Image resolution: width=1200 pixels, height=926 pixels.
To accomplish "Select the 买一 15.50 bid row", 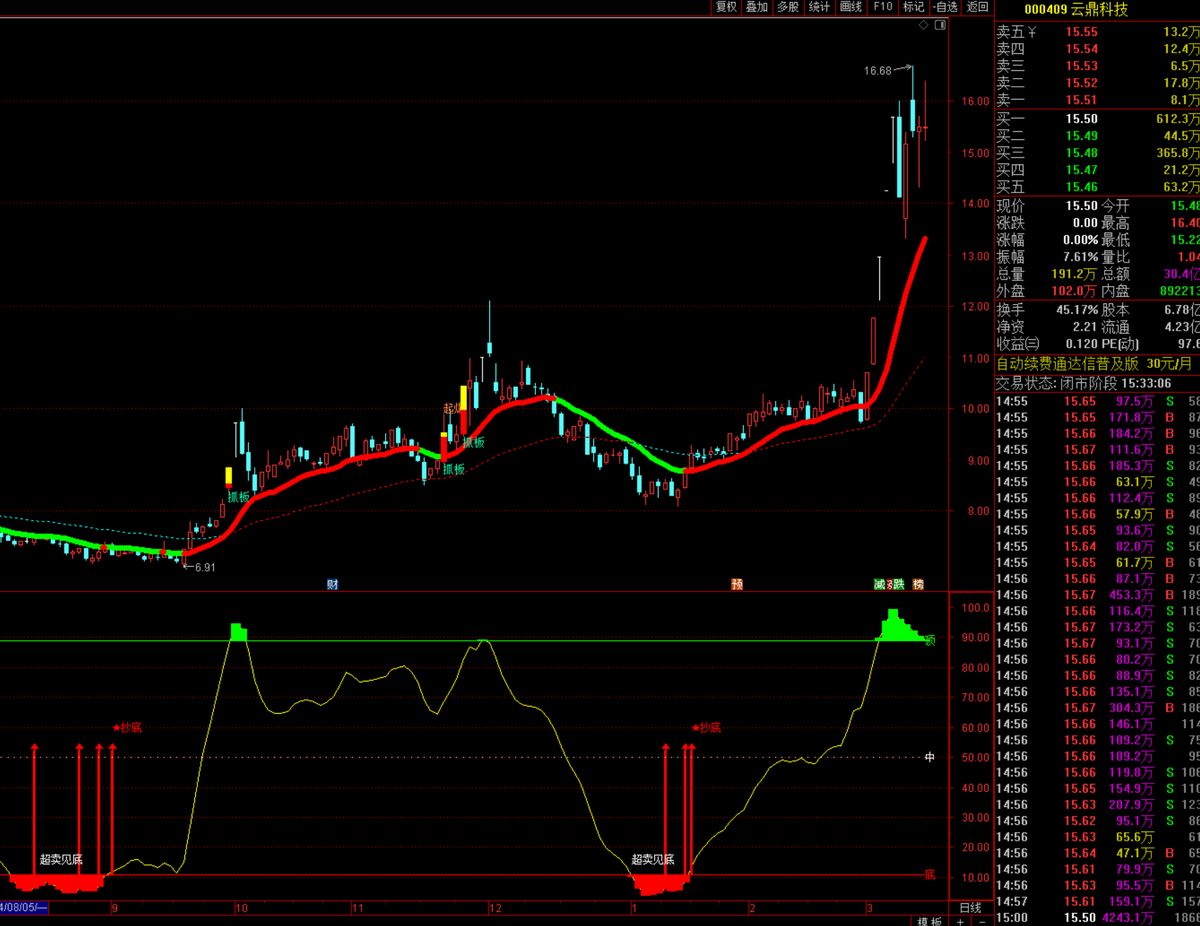I will point(1097,119).
